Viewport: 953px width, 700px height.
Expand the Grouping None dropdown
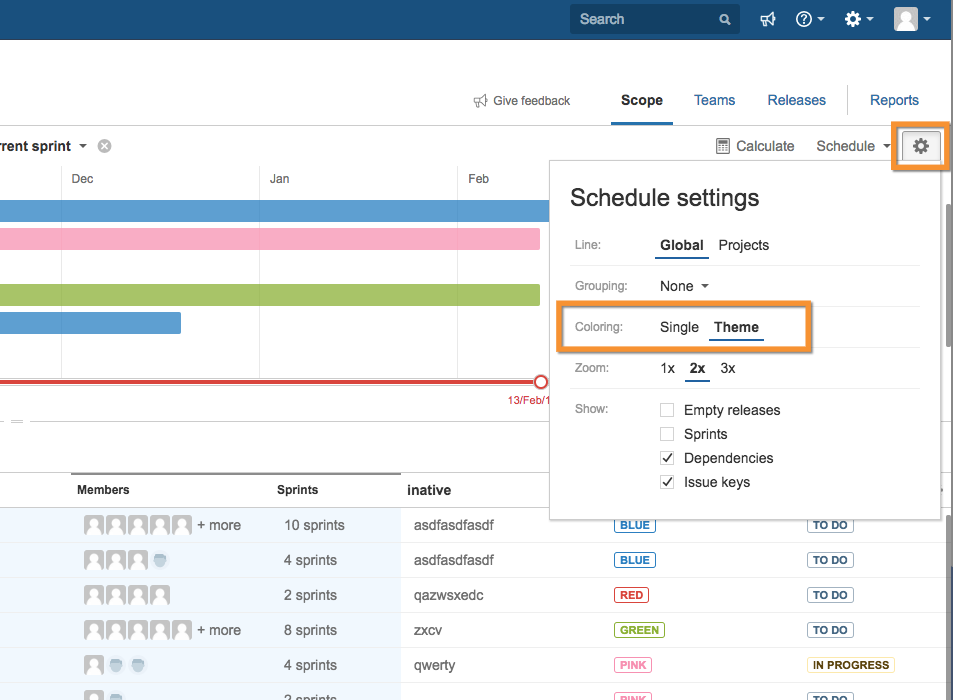coord(684,286)
